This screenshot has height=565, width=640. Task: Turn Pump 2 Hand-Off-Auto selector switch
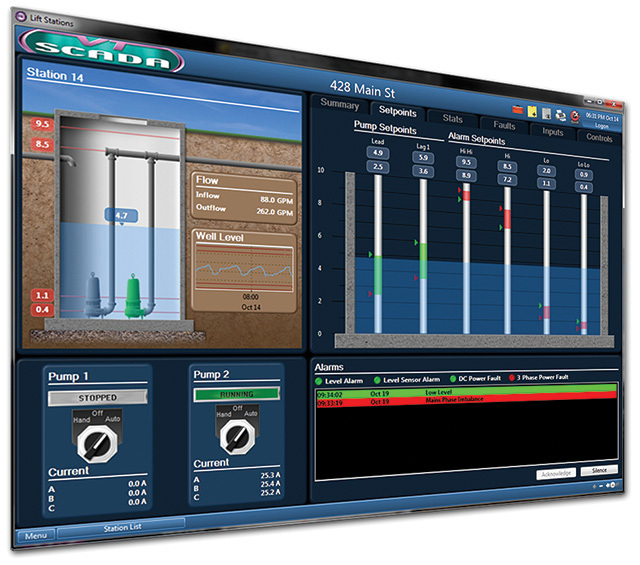point(237,435)
